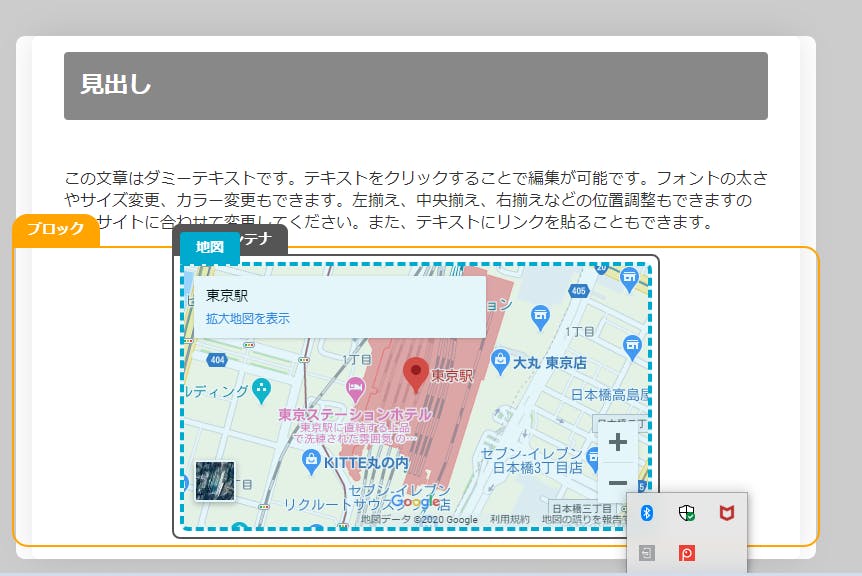Click the KITTE丸の内 shopping bag marker
The width and height of the screenshot is (862, 576).
(x=311, y=459)
